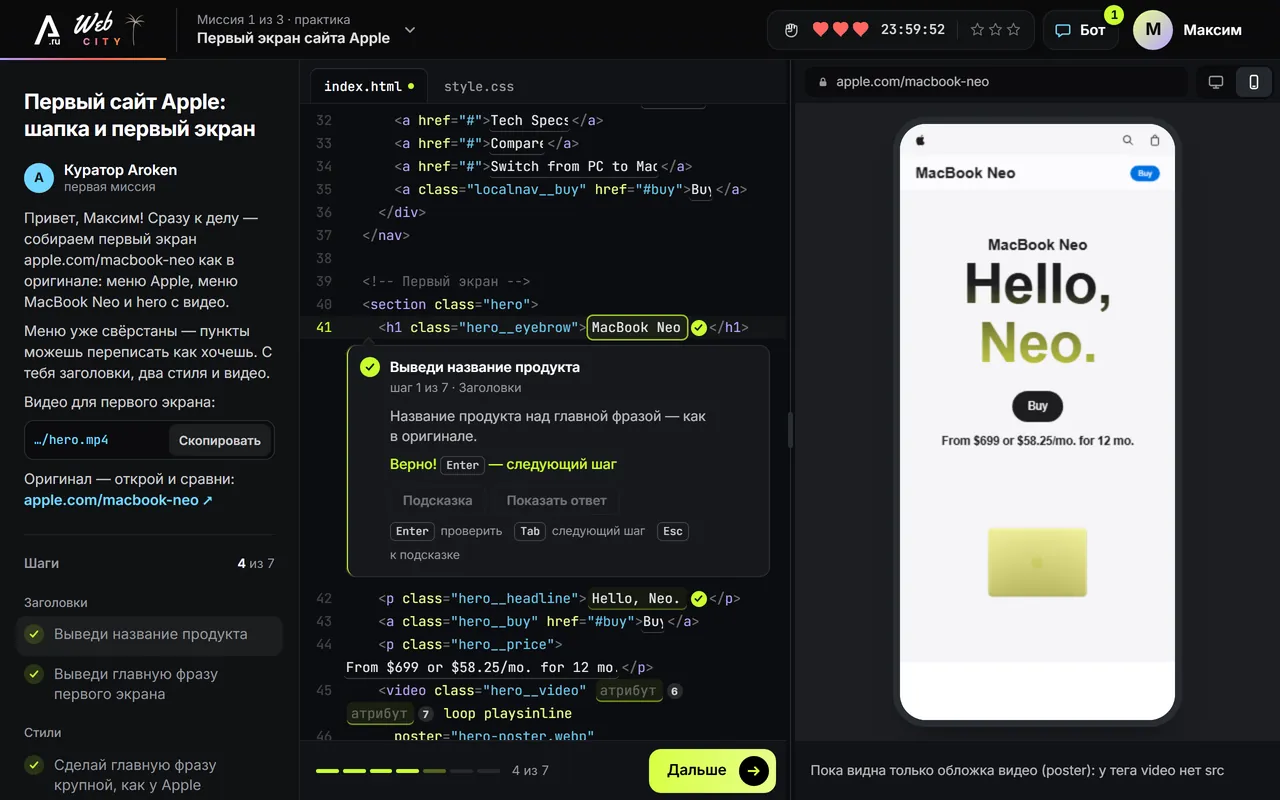1280x800 pixels.
Task: Click the 'Стили' section label in steps
Action: (x=43, y=733)
